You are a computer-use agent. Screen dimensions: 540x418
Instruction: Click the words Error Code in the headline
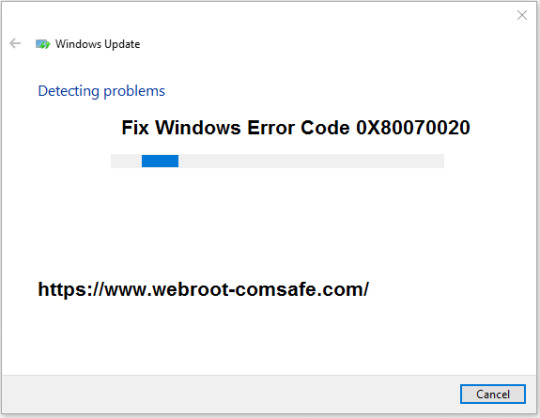tap(299, 128)
